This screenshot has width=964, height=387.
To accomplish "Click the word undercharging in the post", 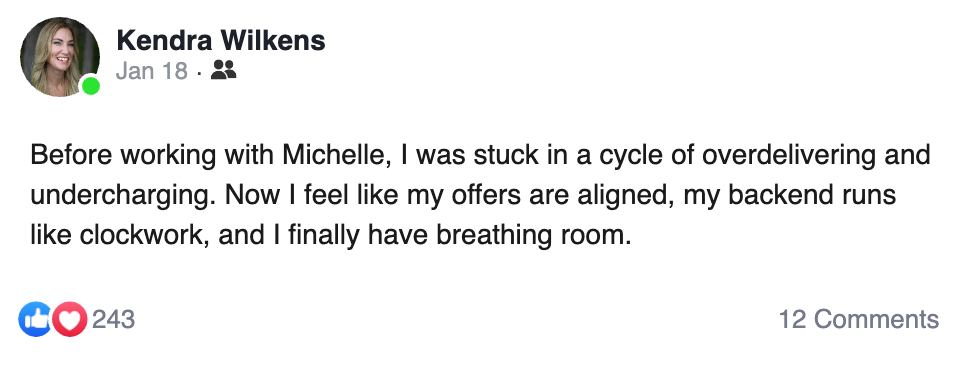I will 121,196.
